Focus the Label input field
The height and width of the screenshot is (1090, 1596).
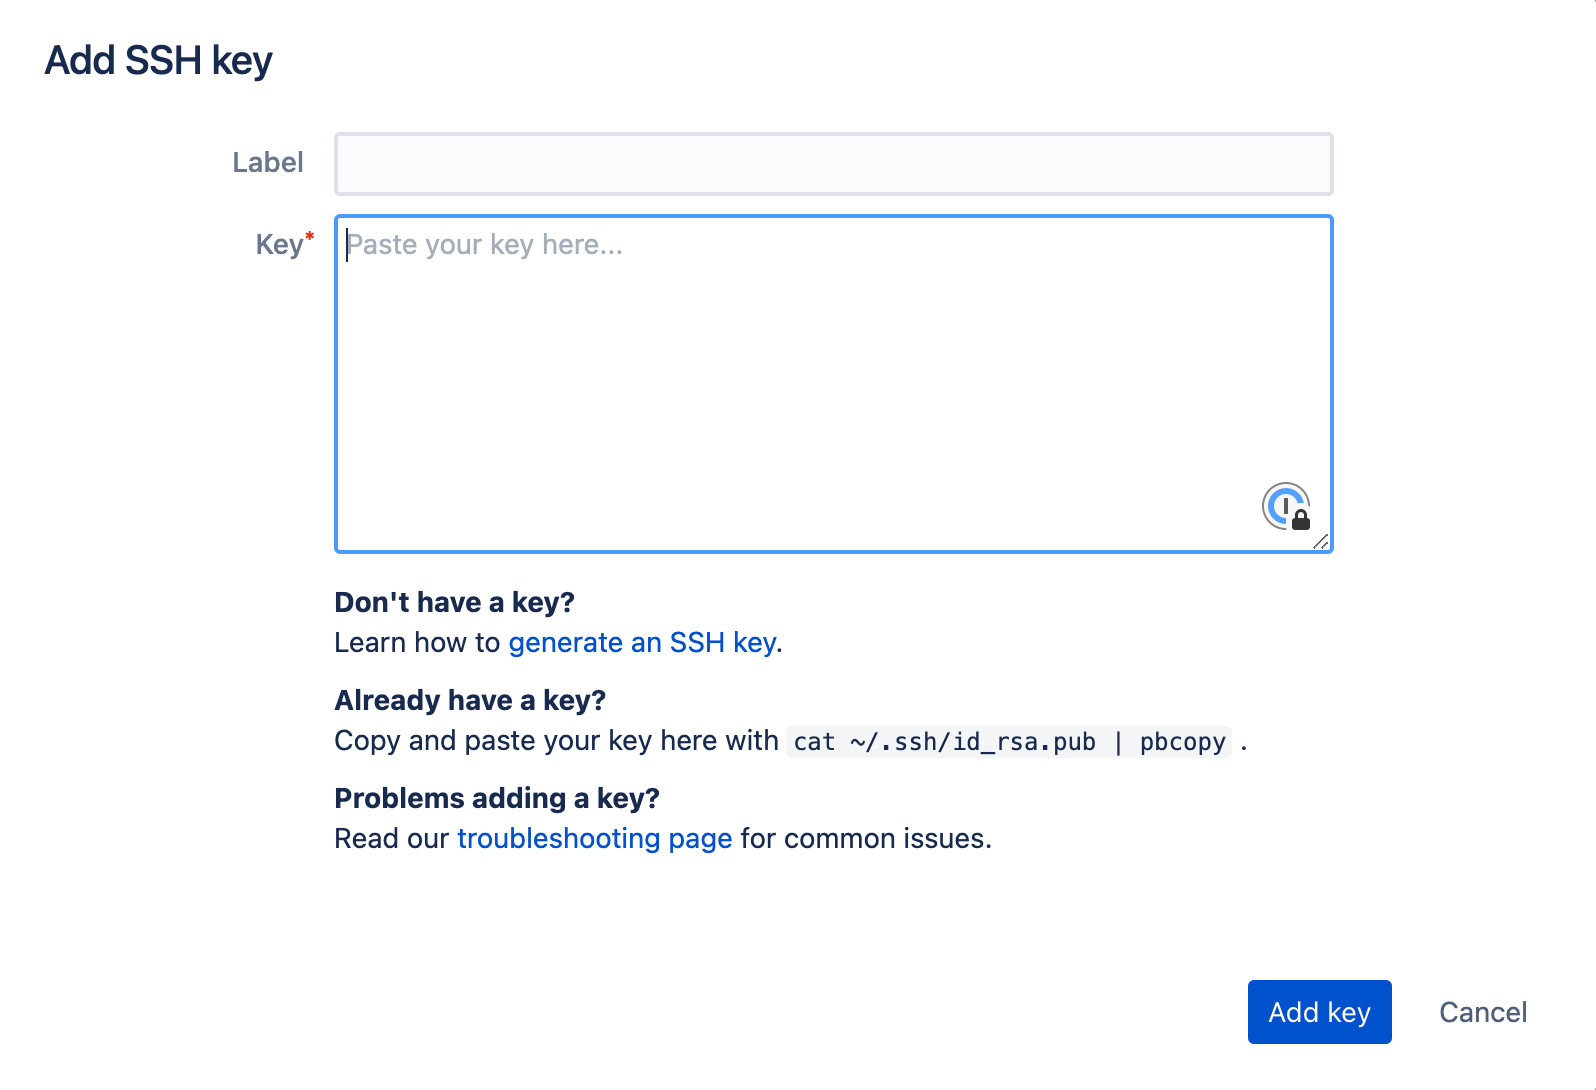click(x=833, y=164)
